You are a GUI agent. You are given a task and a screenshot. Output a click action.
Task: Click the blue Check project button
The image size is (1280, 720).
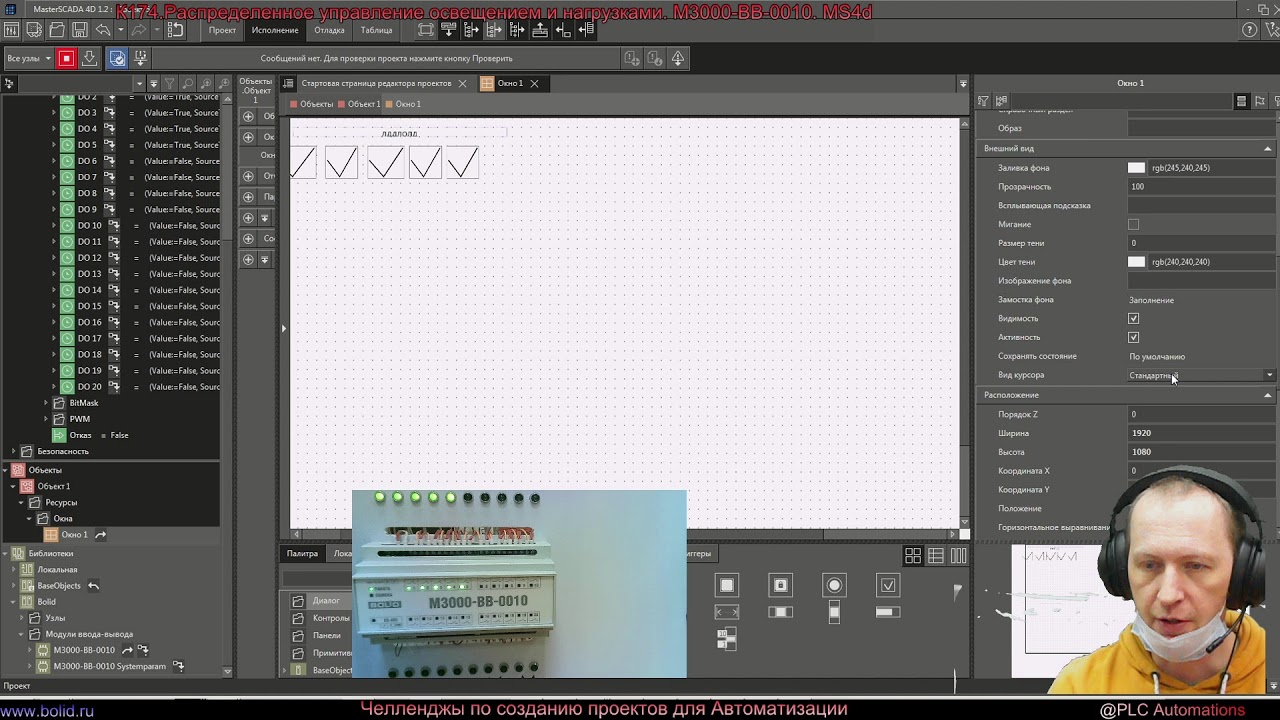(x=117, y=58)
